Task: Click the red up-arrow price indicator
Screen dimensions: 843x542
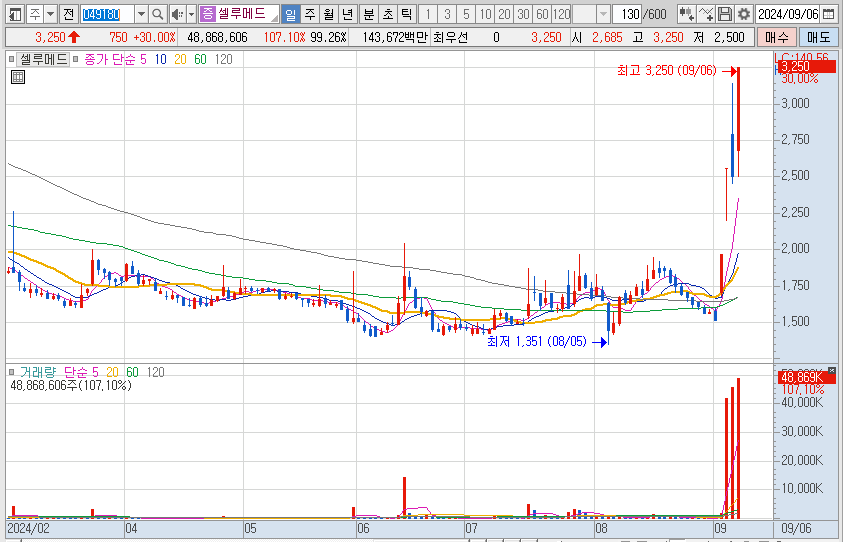Action: [x=74, y=37]
